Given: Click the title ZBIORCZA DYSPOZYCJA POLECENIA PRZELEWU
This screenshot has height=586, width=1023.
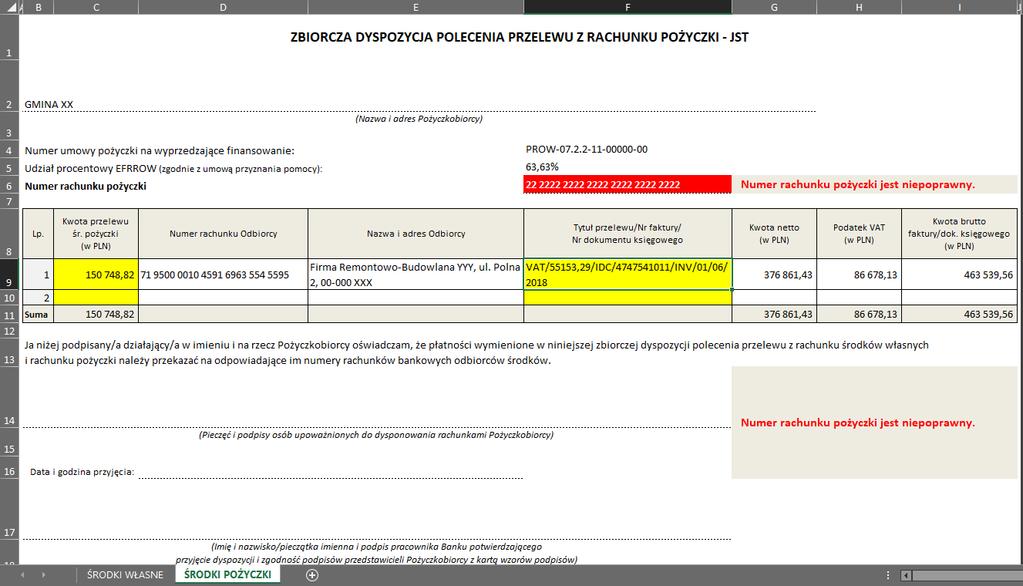Looking at the screenshot, I should 519,37.
